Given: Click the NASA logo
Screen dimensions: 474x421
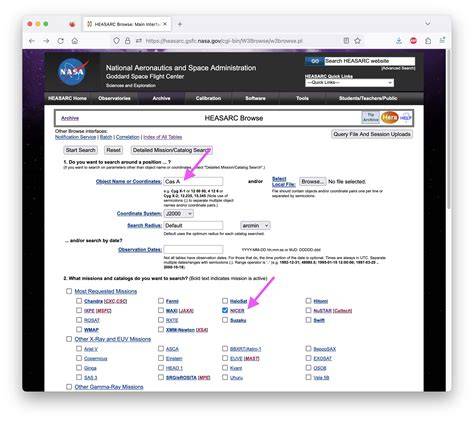Looking at the screenshot, I should pyautogui.click(x=73, y=71).
